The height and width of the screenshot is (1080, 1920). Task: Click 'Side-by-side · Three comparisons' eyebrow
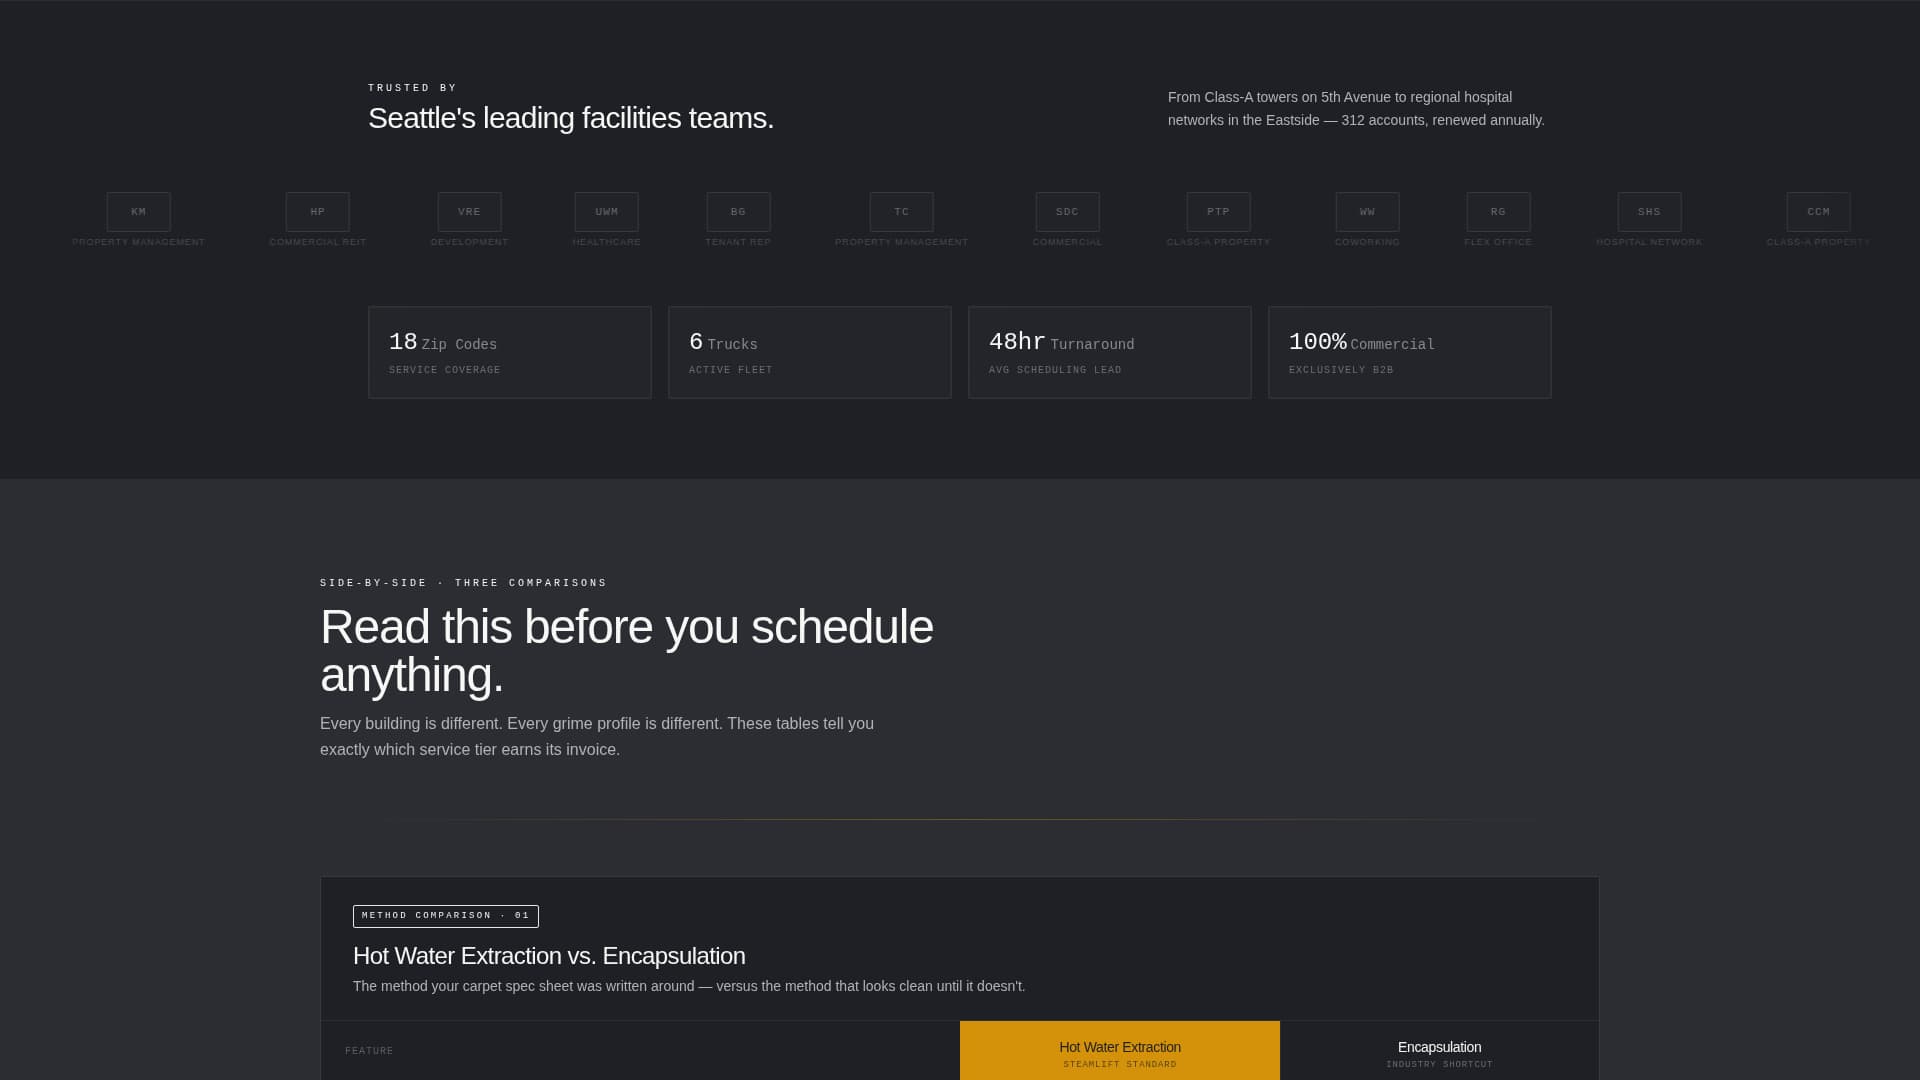pos(464,583)
